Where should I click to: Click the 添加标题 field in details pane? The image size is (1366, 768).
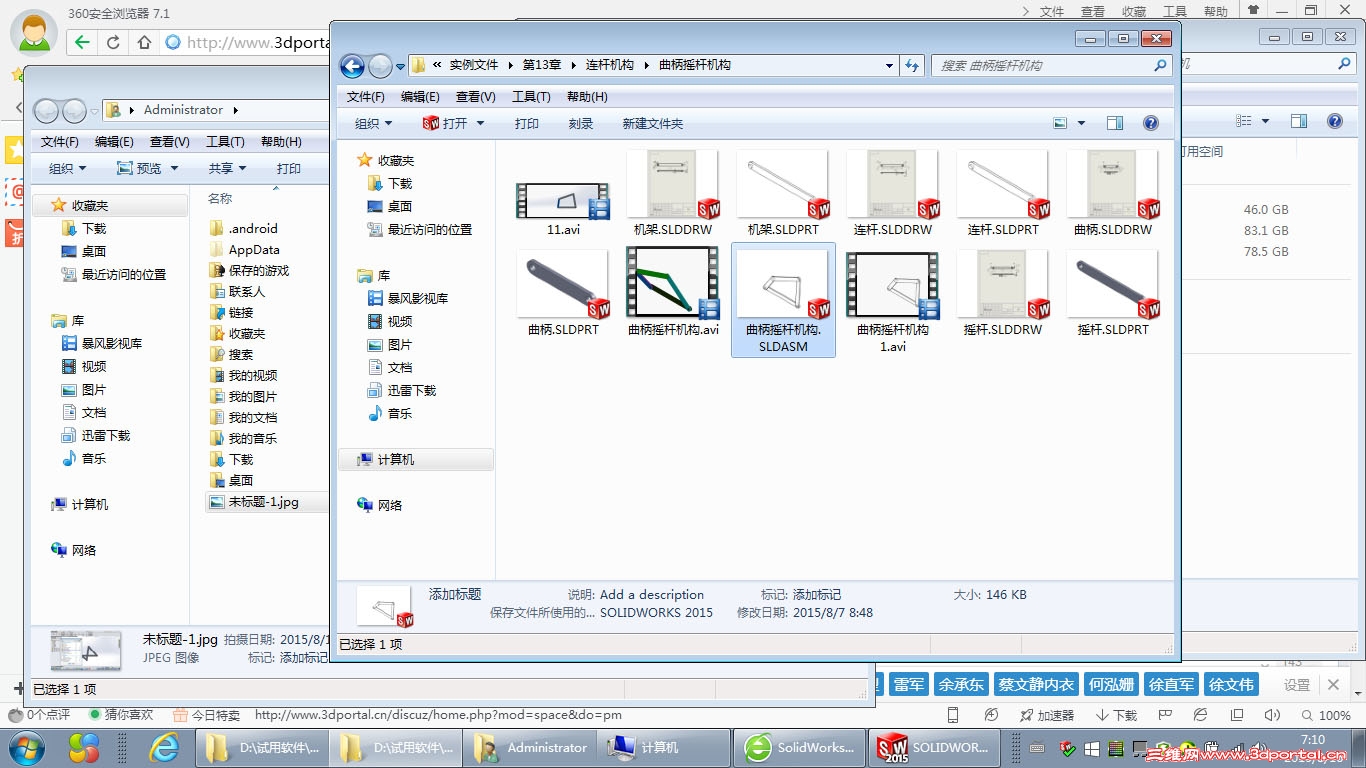(x=455, y=594)
